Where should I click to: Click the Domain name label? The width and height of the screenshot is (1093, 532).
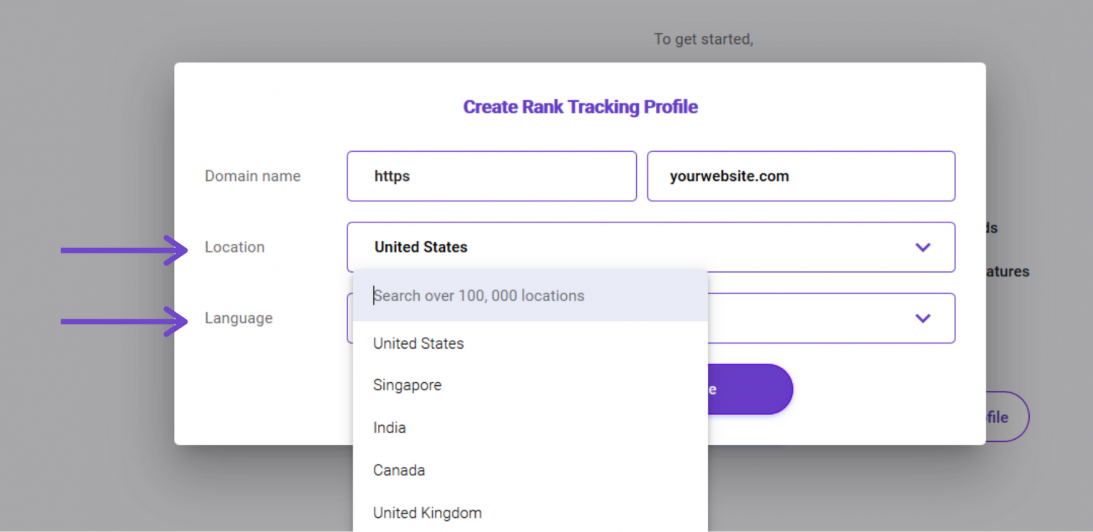[252, 176]
